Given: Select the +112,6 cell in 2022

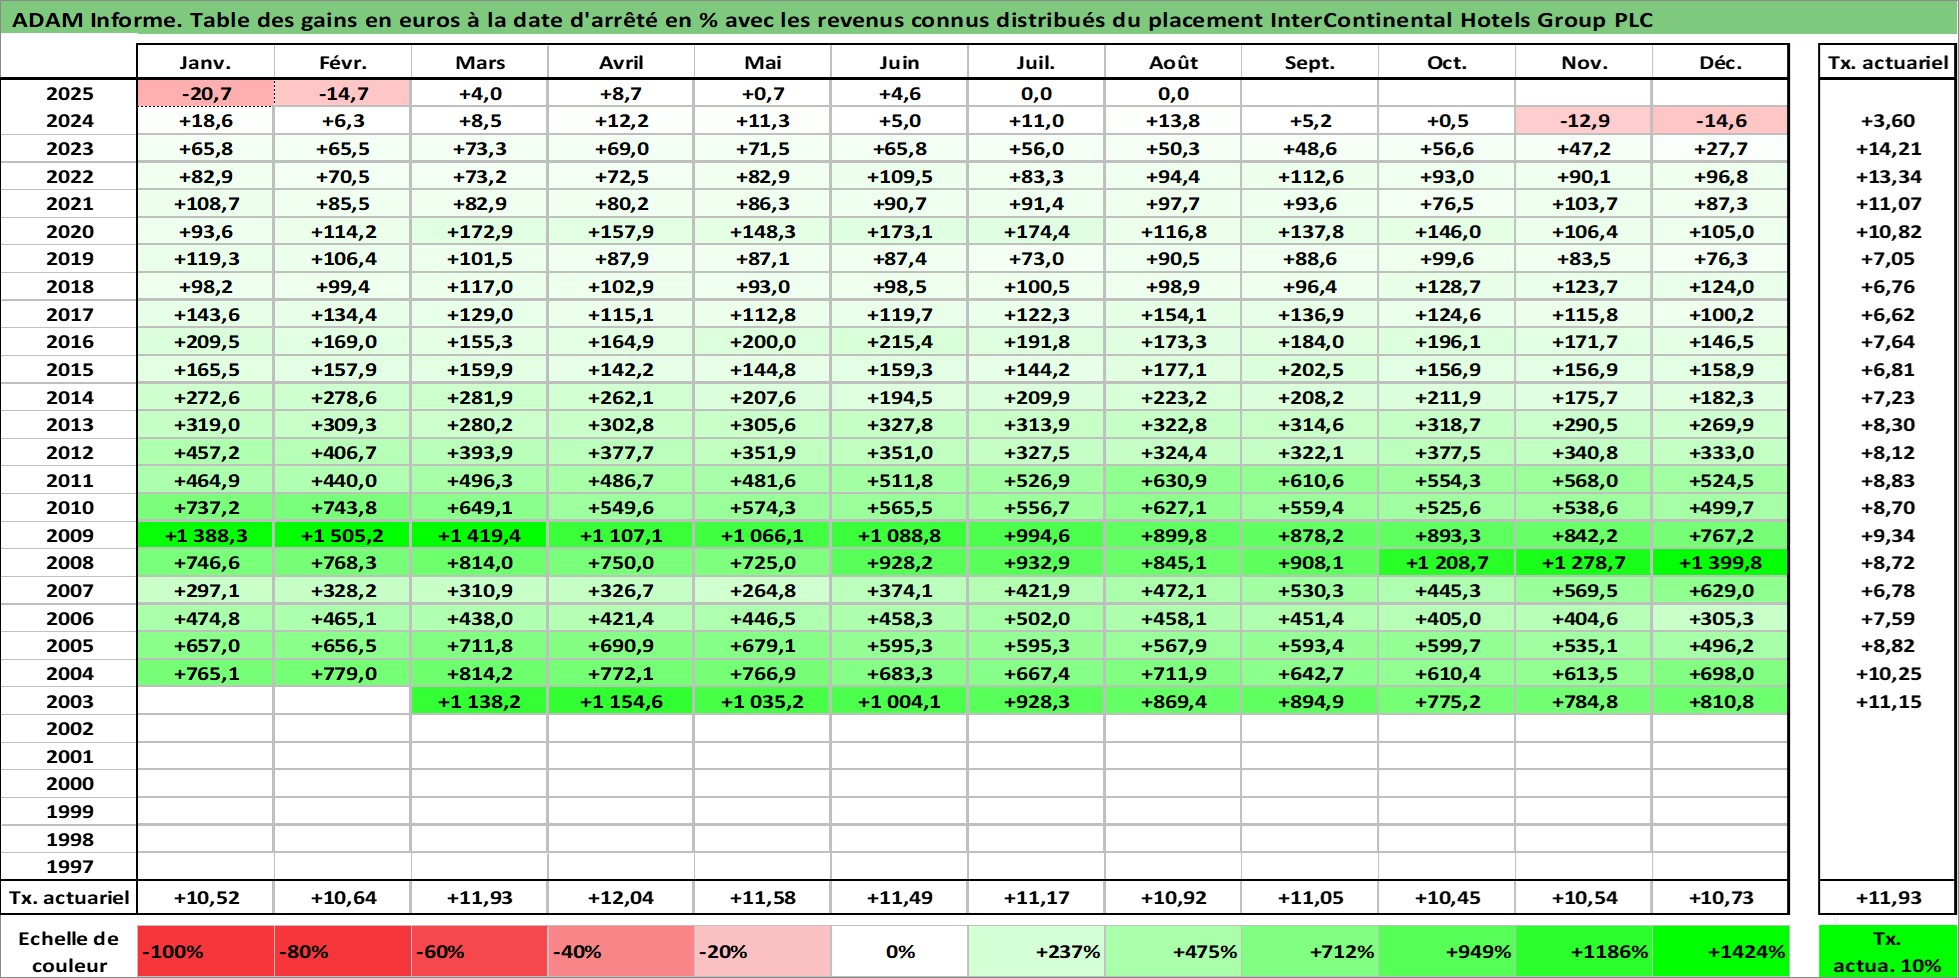Looking at the screenshot, I should pyautogui.click(x=1310, y=177).
